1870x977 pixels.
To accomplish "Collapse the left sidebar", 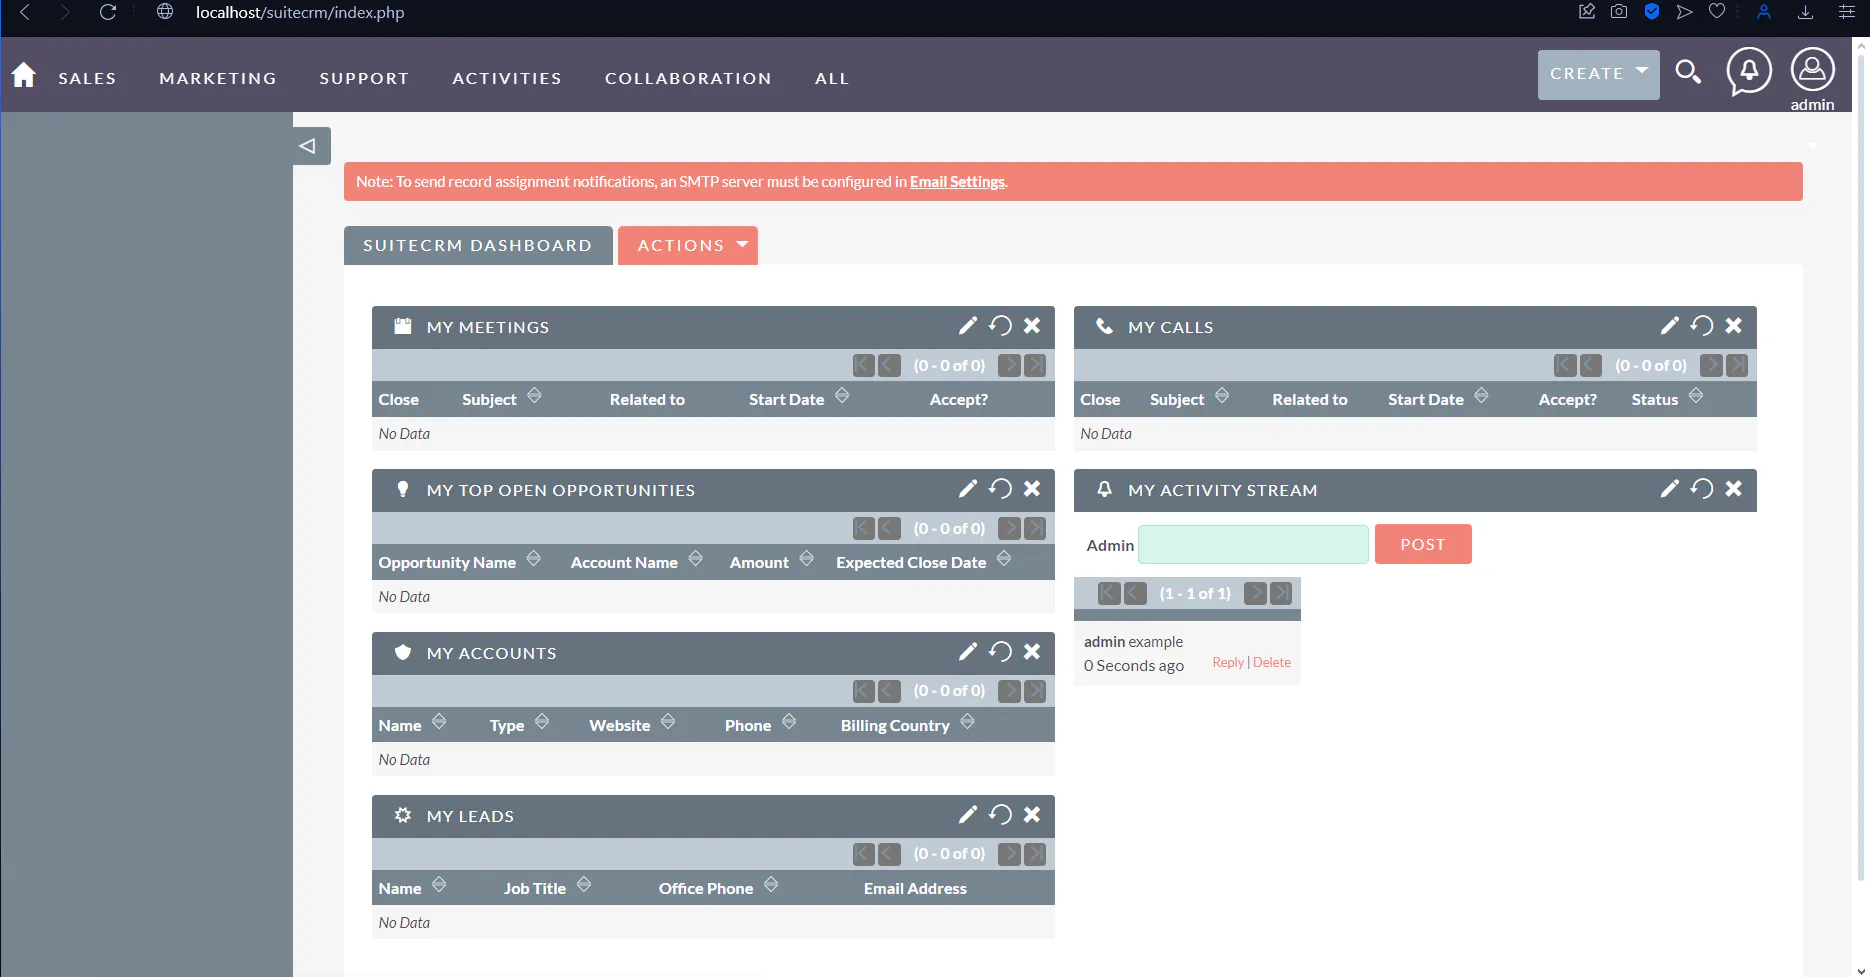I will tap(308, 146).
